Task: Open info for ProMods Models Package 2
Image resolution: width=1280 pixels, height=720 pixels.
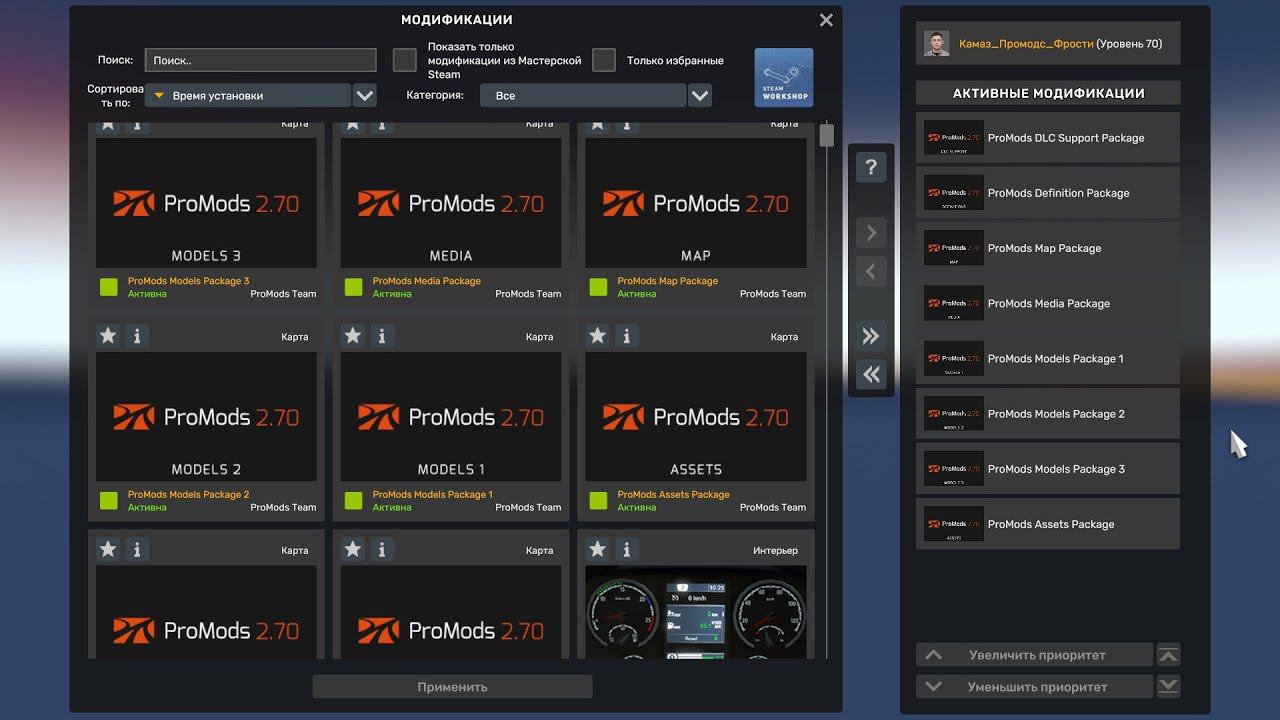Action: pyautogui.click(x=137, y=336)
